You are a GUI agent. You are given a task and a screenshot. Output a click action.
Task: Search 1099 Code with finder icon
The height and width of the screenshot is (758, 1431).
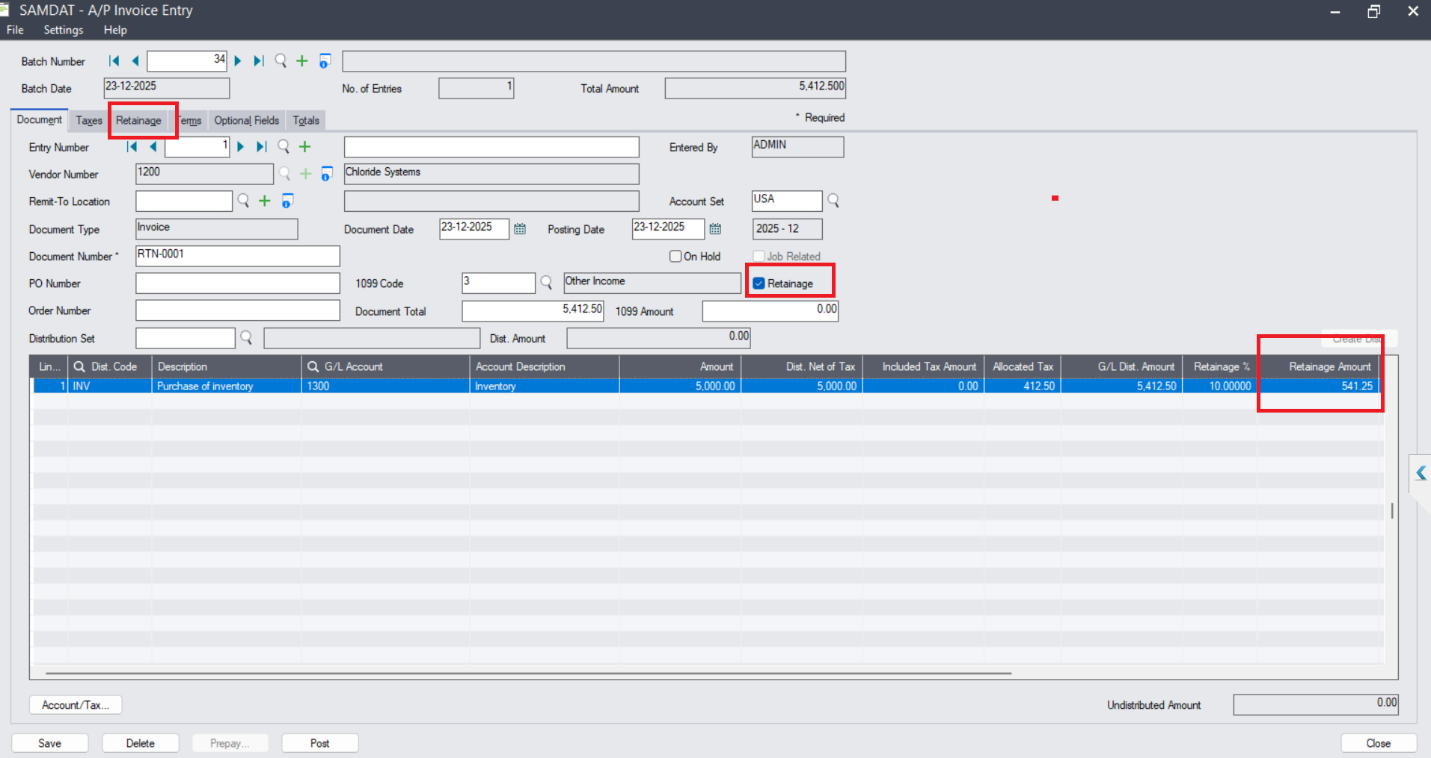547,283
